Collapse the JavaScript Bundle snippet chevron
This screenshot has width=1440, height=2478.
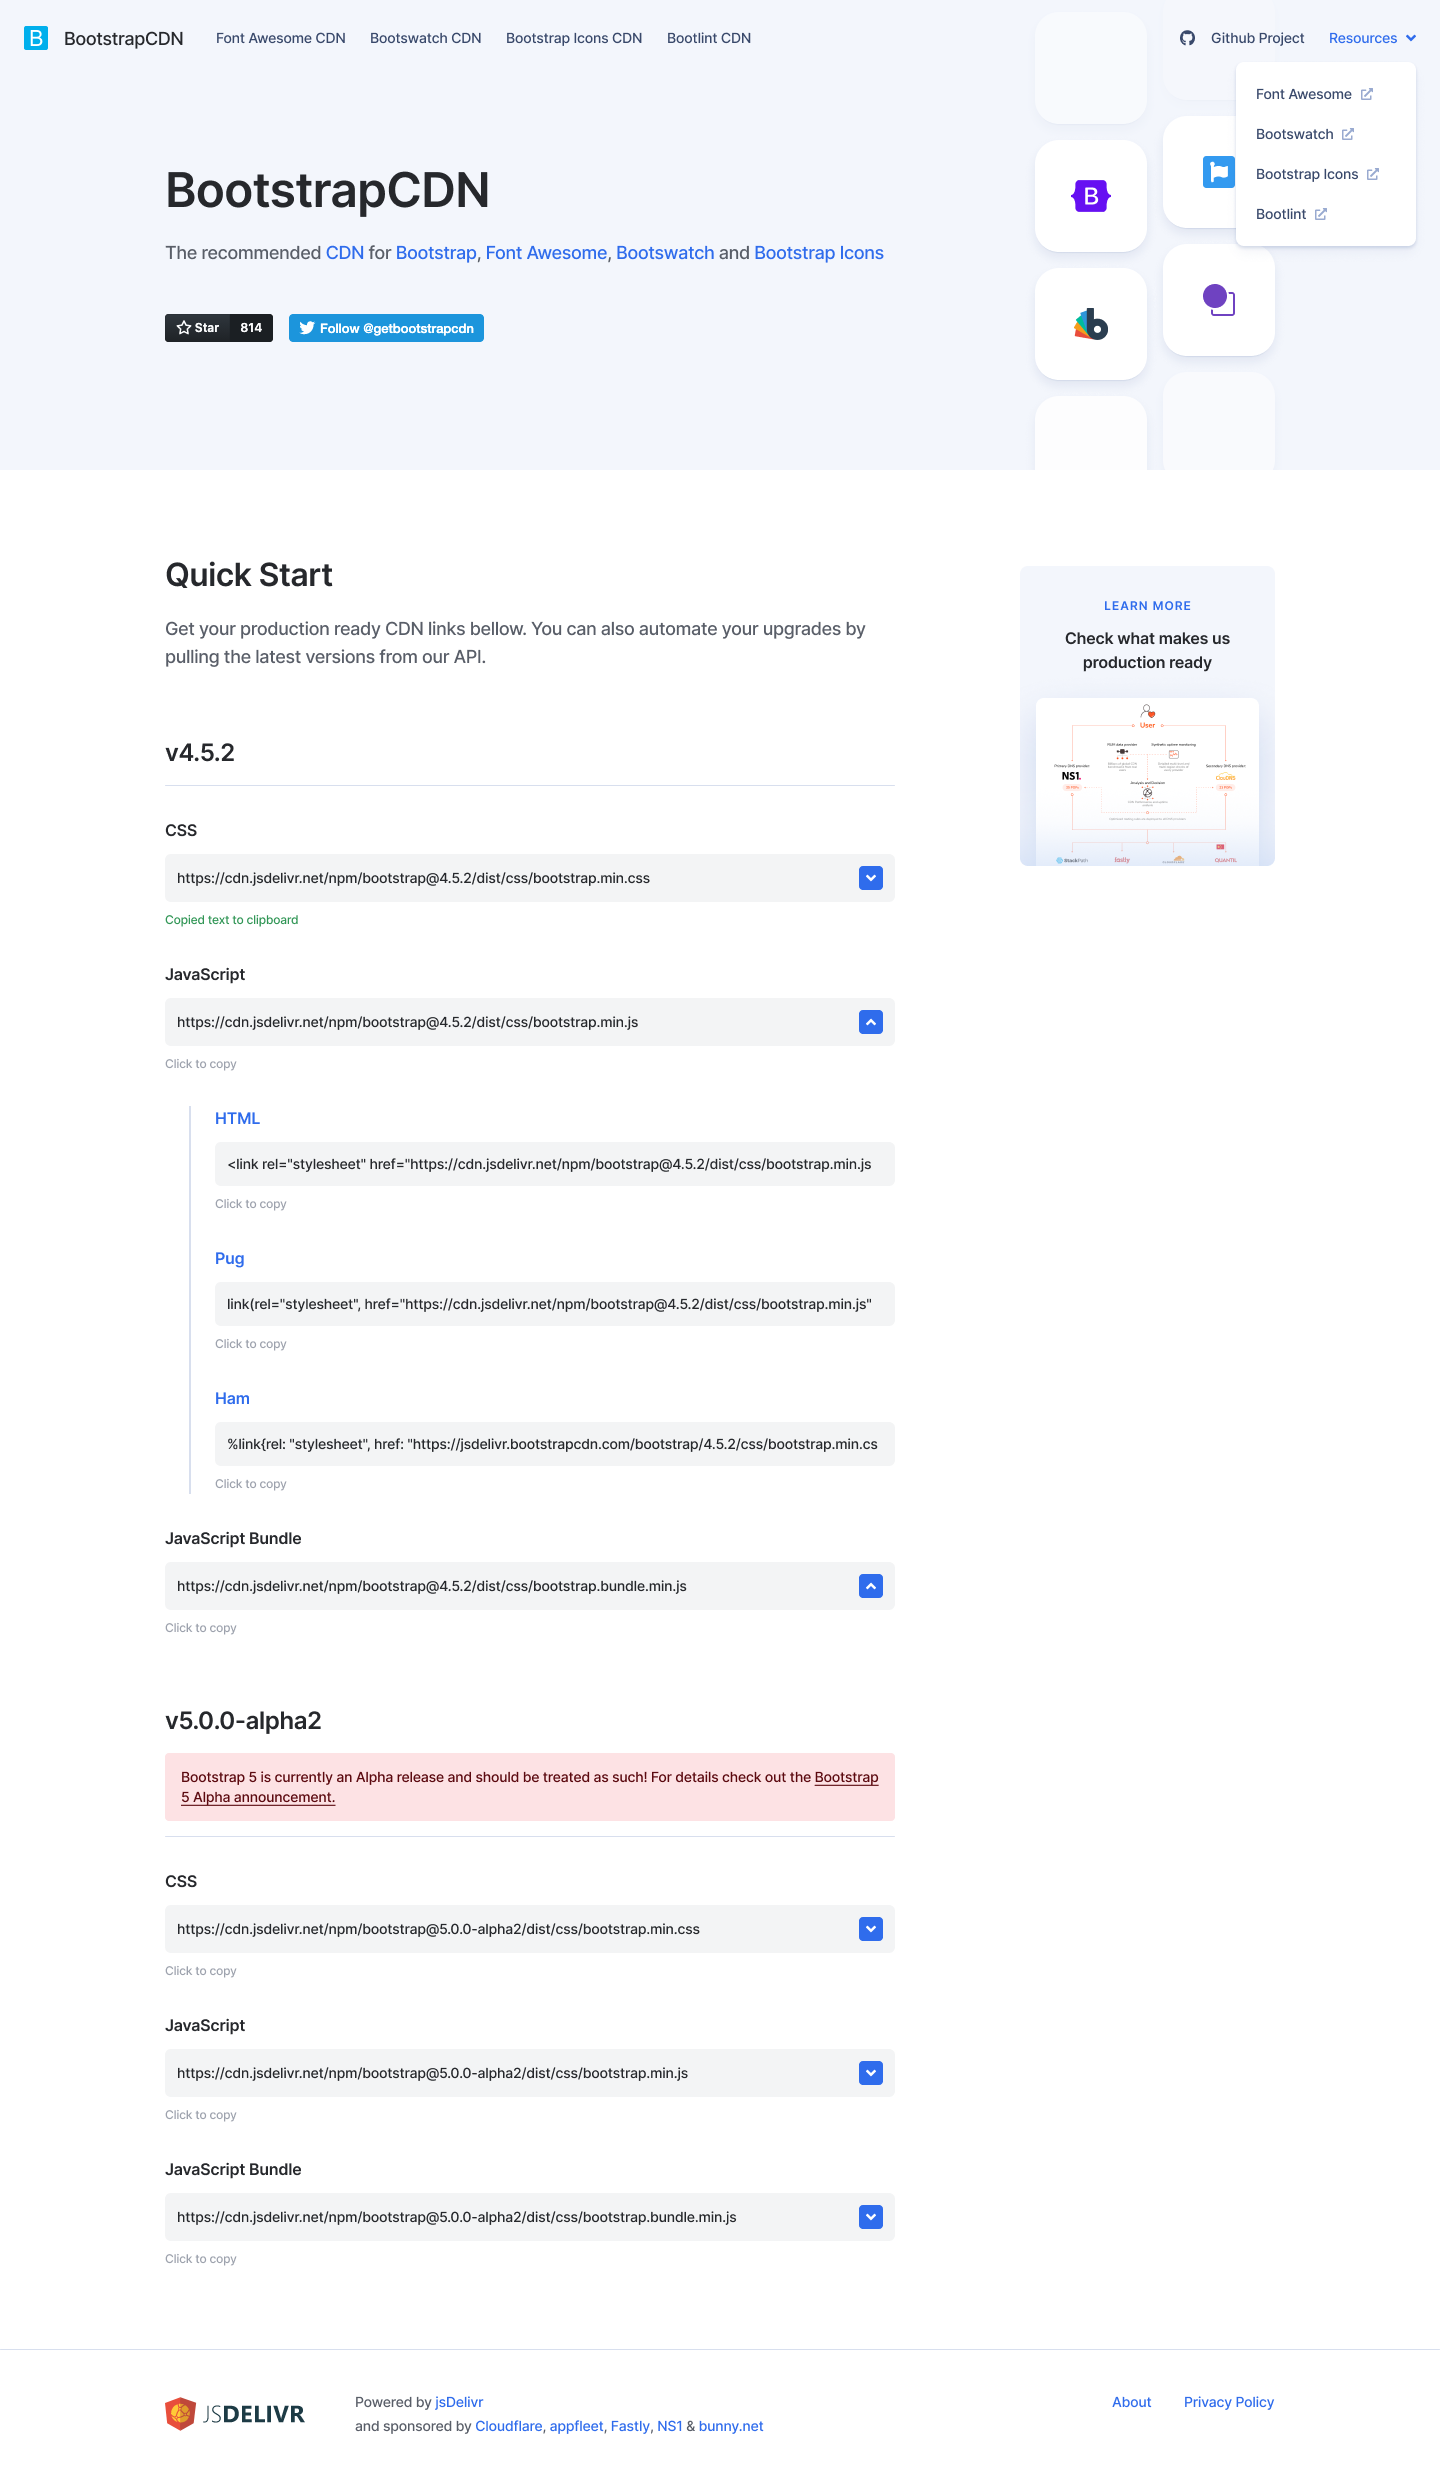(x=869, y=1586)
